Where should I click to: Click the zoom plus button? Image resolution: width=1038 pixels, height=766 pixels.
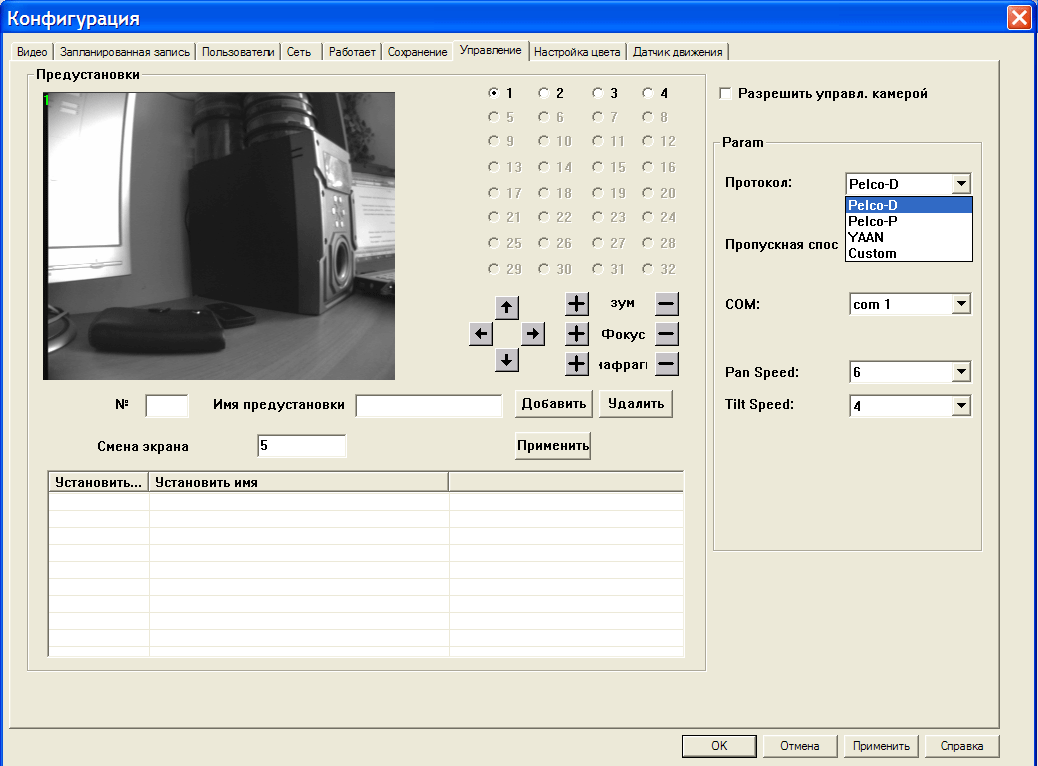tap(577, 303)
